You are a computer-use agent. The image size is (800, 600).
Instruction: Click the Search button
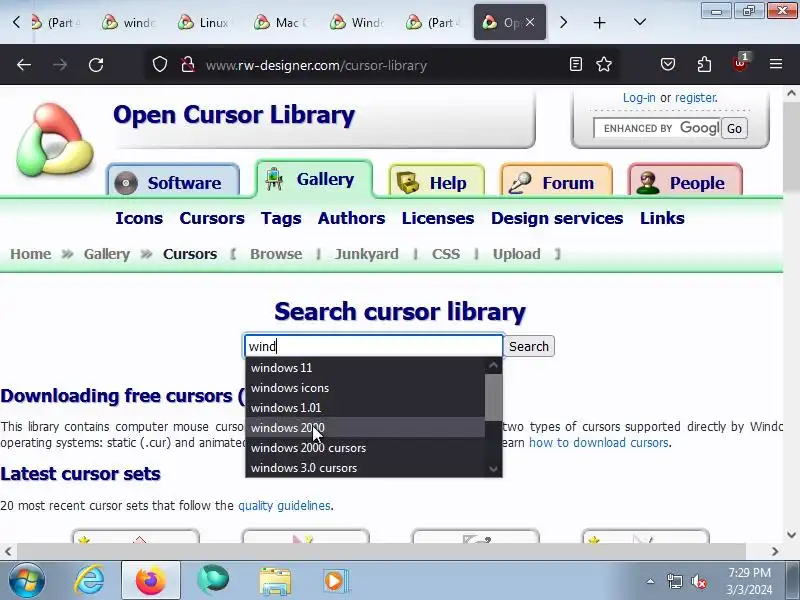[529, 346]
